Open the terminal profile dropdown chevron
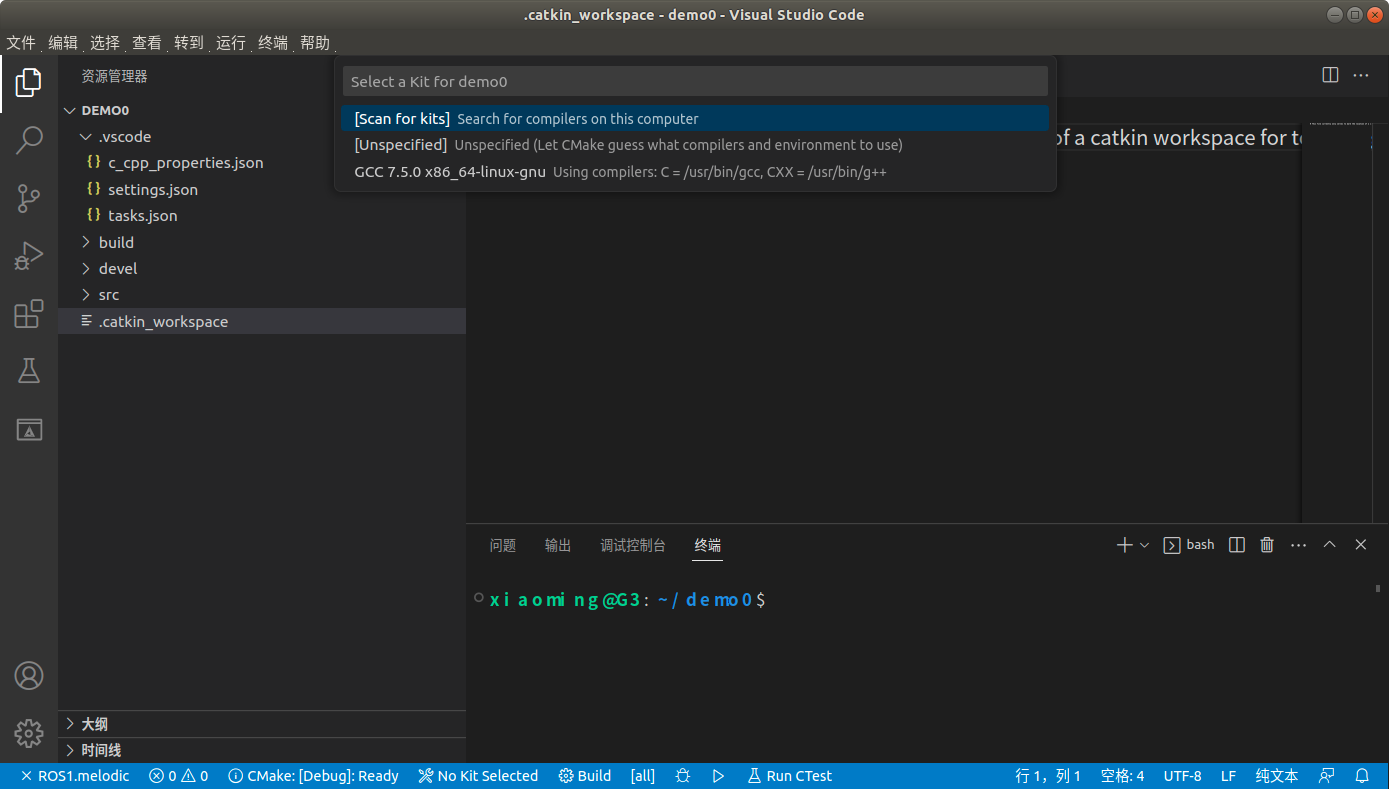The width and height of the screenshot is (1389, 789). 1144,544
